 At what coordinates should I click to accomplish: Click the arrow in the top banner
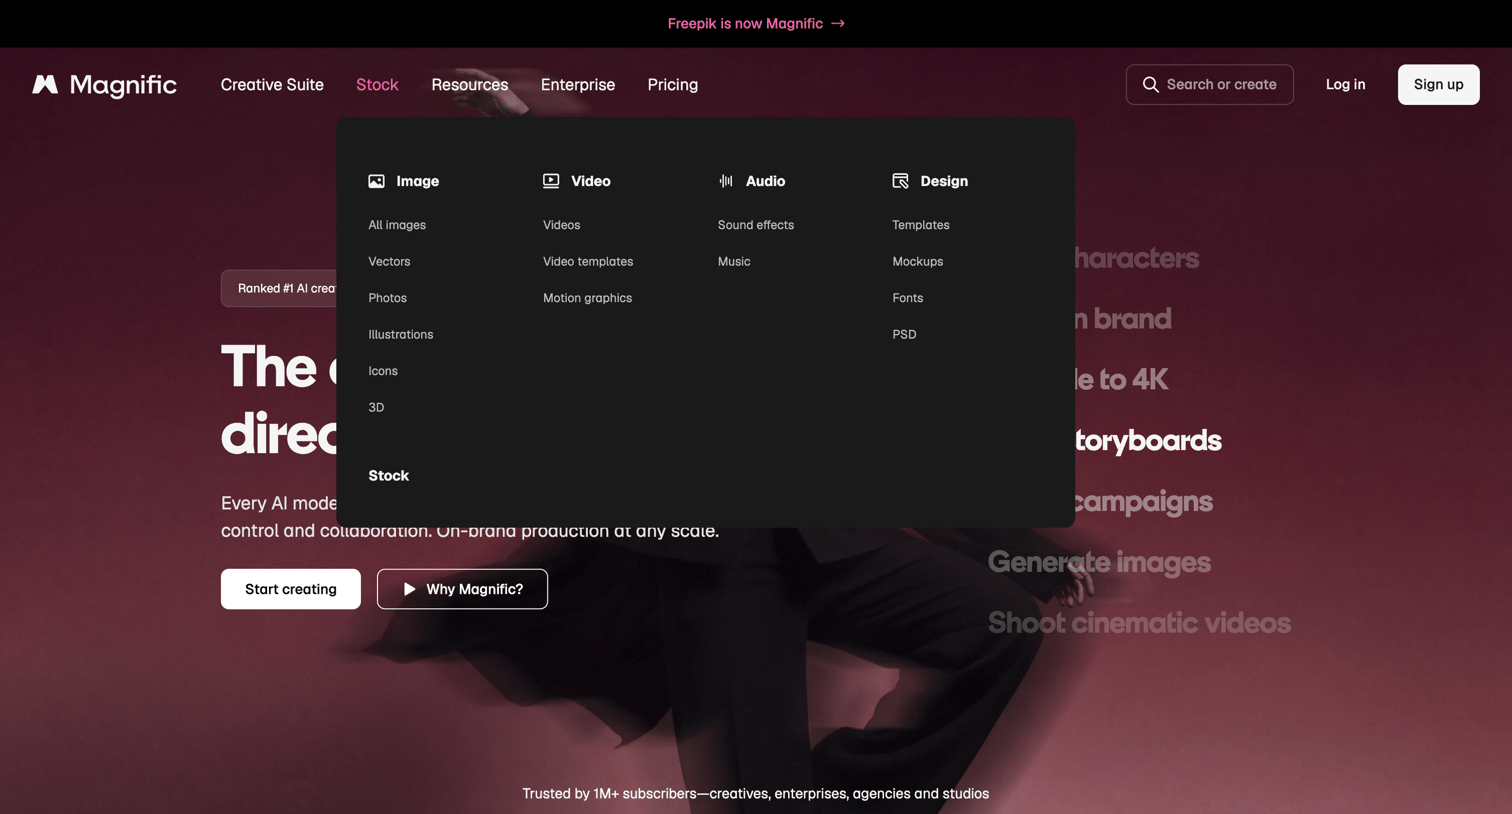(838, 24)
